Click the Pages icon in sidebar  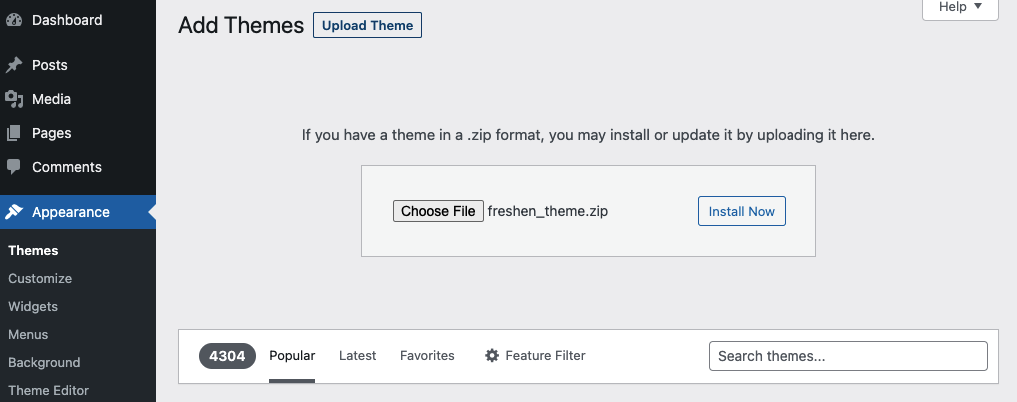click(x=14, y=133)
